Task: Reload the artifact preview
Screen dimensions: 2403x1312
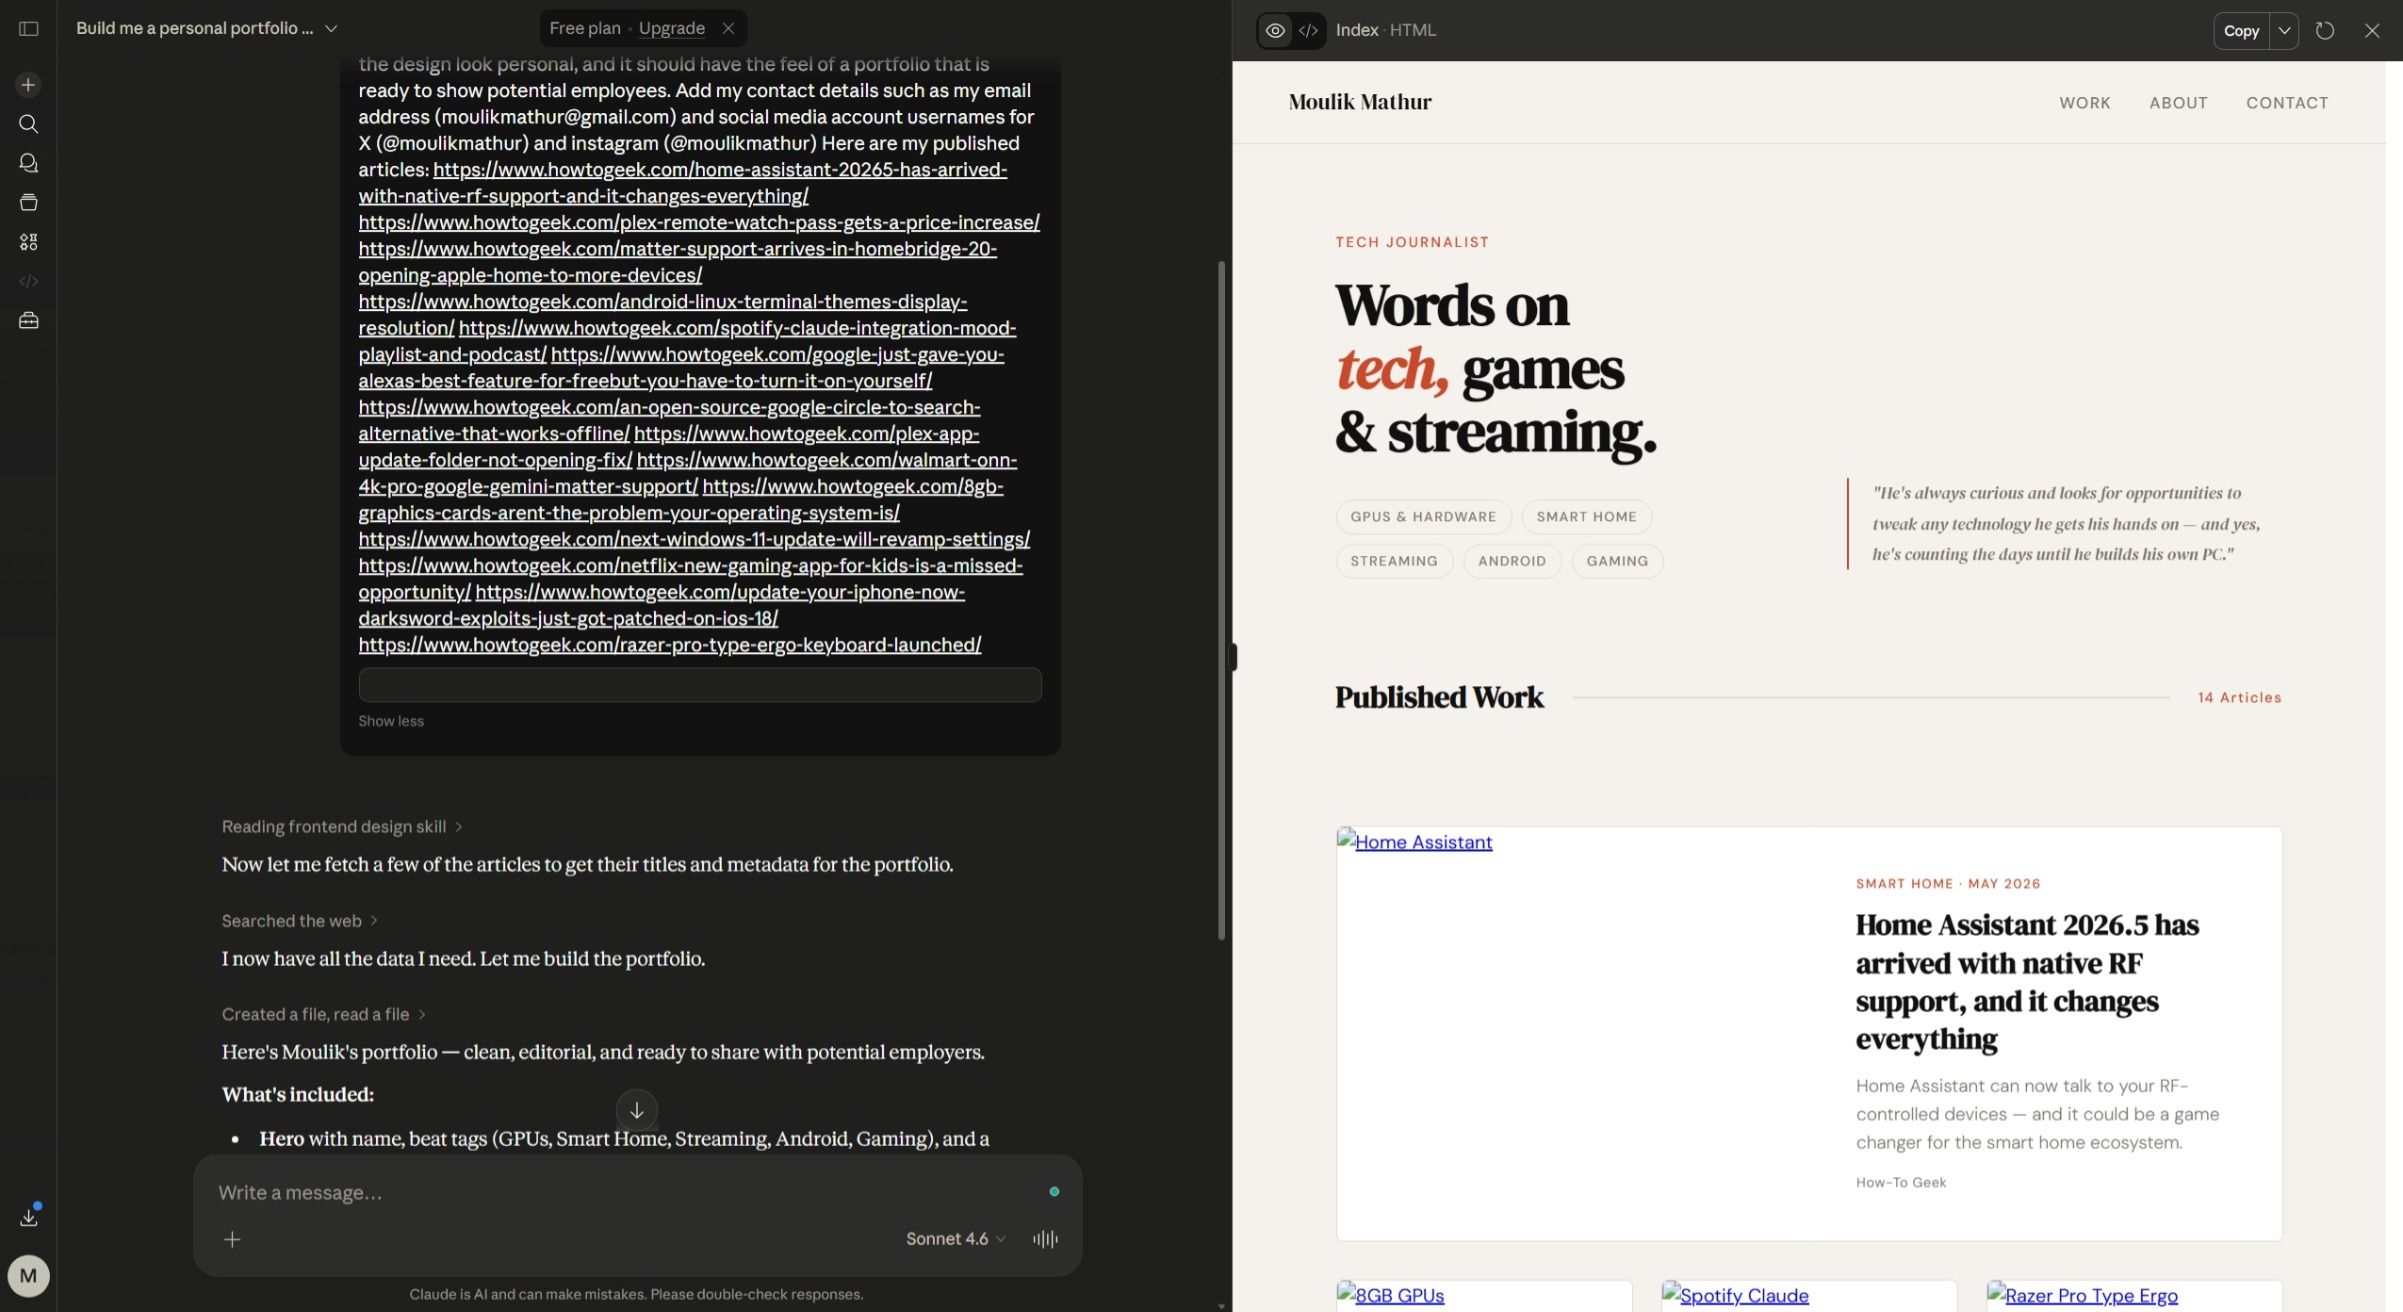Action: coord(2325,30)
